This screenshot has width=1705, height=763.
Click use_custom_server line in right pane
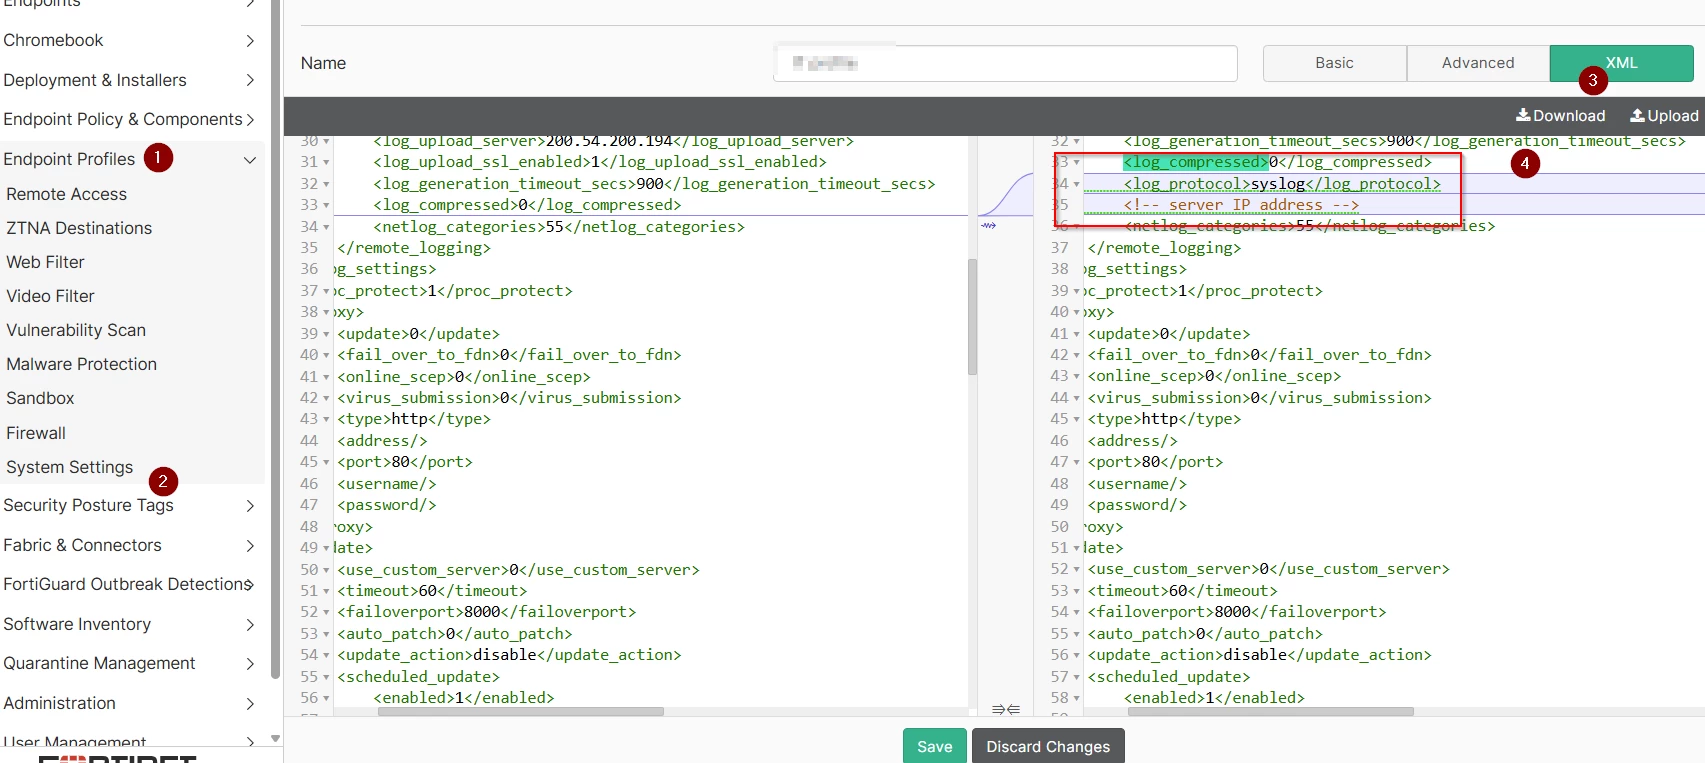(1268, 569)
